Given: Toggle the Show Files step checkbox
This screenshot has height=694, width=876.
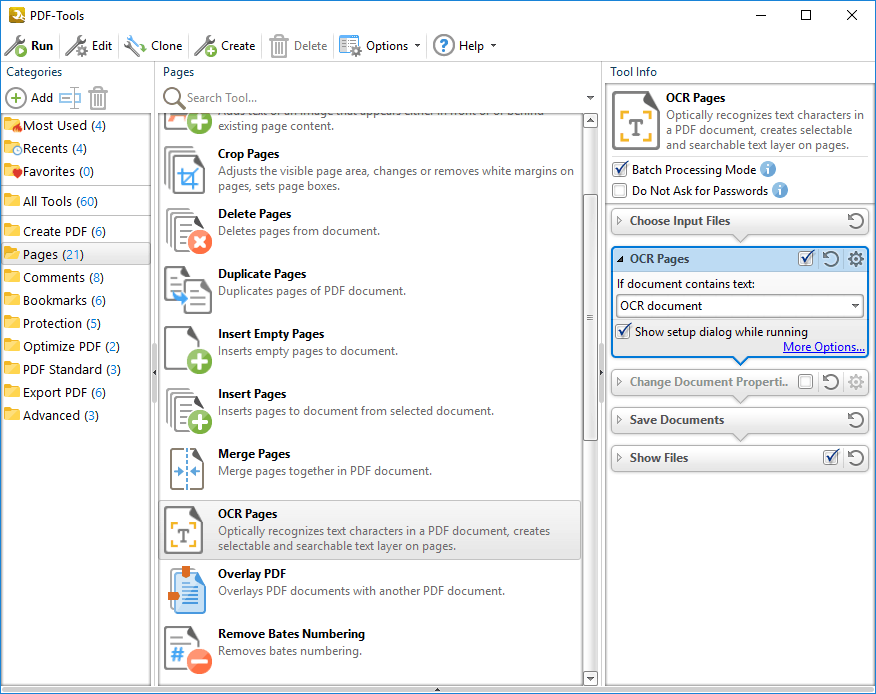Looking at the screenshot, I should [831, 458].
